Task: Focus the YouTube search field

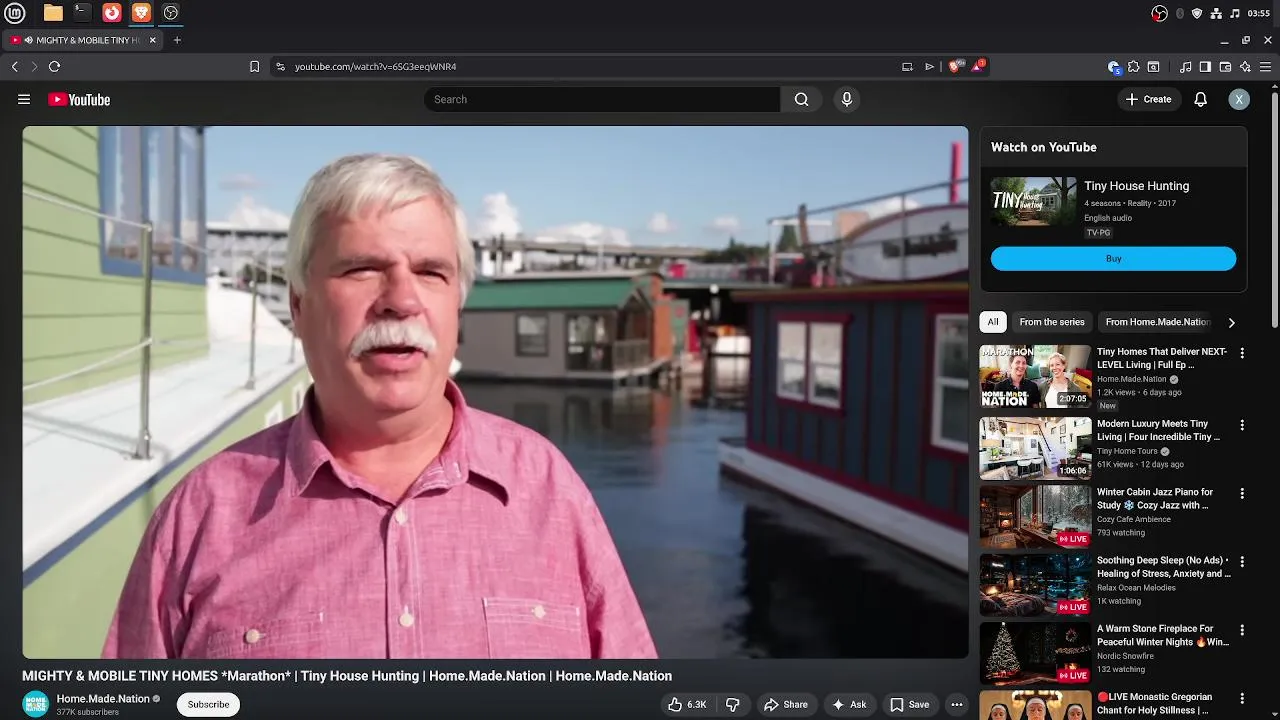Action: (x=602, y=99)
